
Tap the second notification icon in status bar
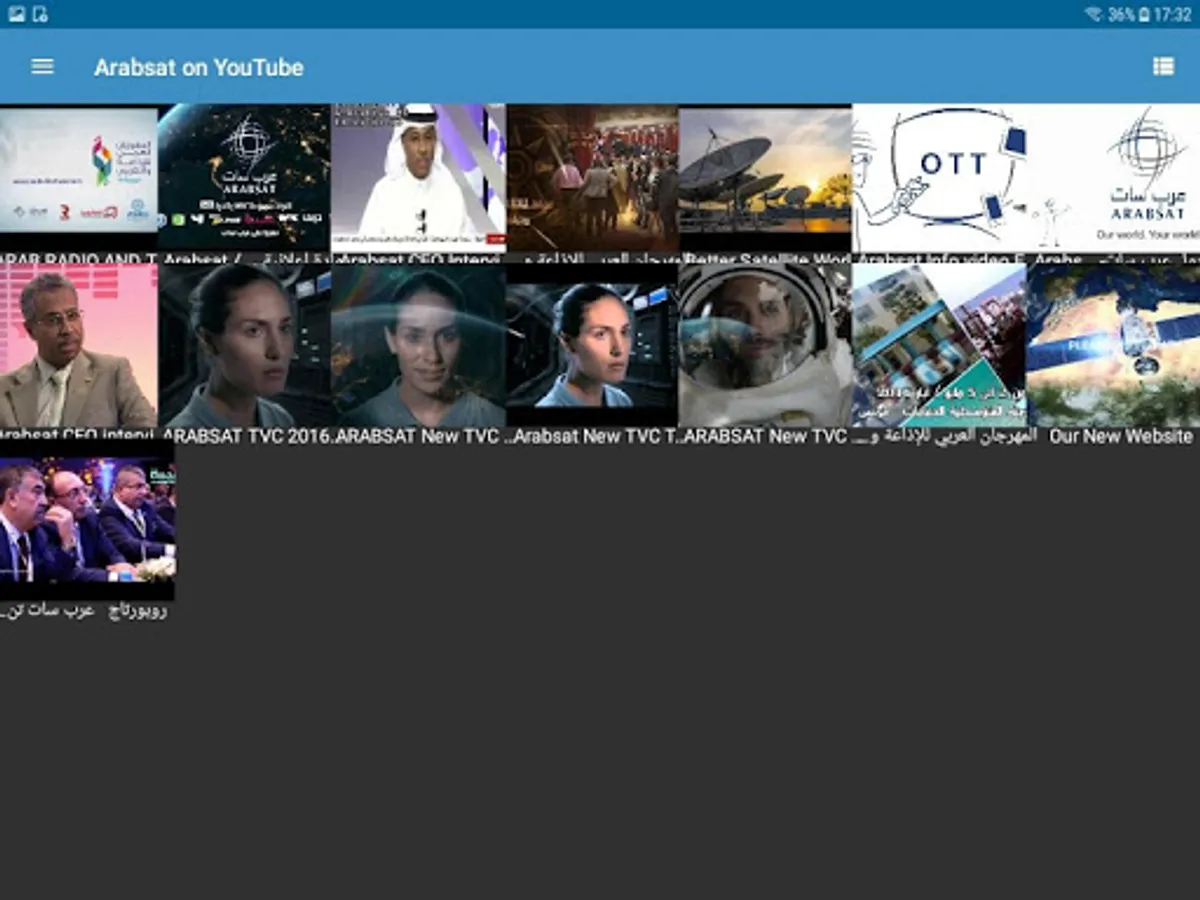[40, 14]
